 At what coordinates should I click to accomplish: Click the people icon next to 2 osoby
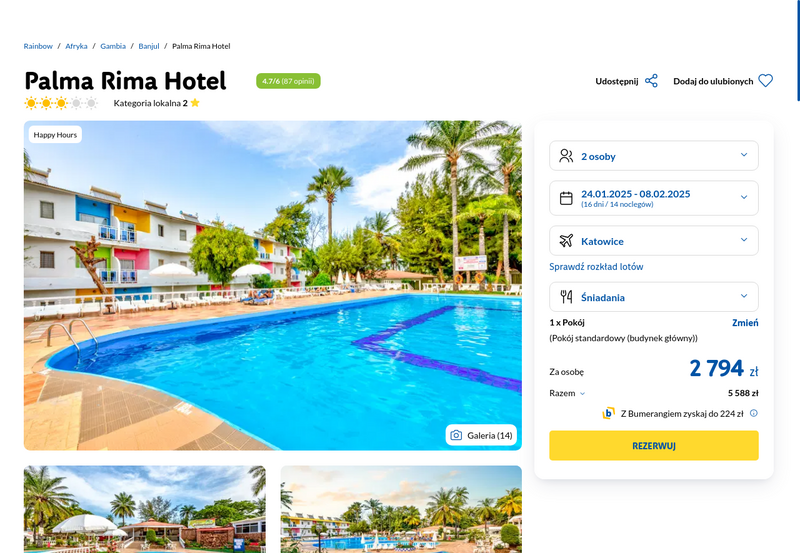tap(566, 156)
